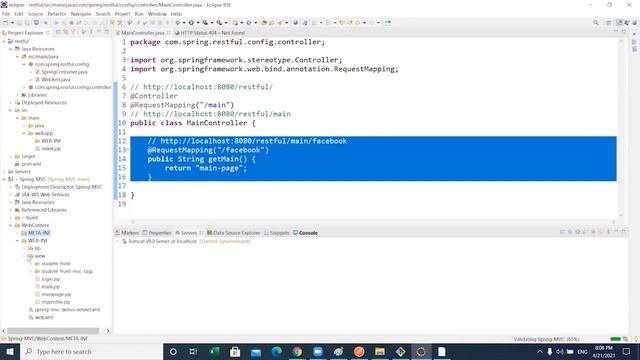This screenshot has height=360, width=640.
Task: Select SpringContainer.java in Project Explorer
Action: click(x=64, y=72)
